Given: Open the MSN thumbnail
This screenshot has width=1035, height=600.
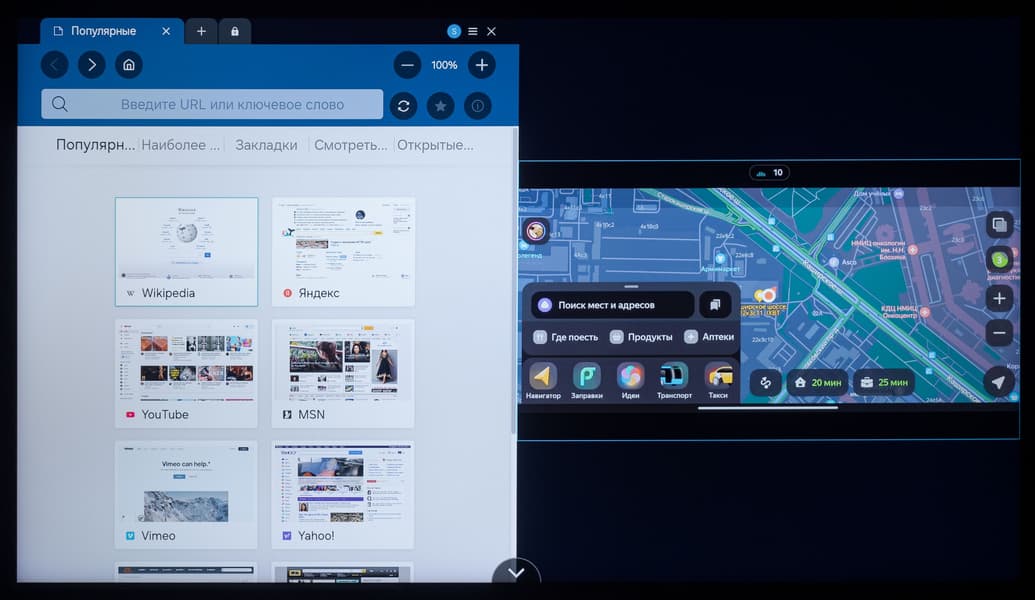Looking at the screenshot, I should [x=343, y=374].
